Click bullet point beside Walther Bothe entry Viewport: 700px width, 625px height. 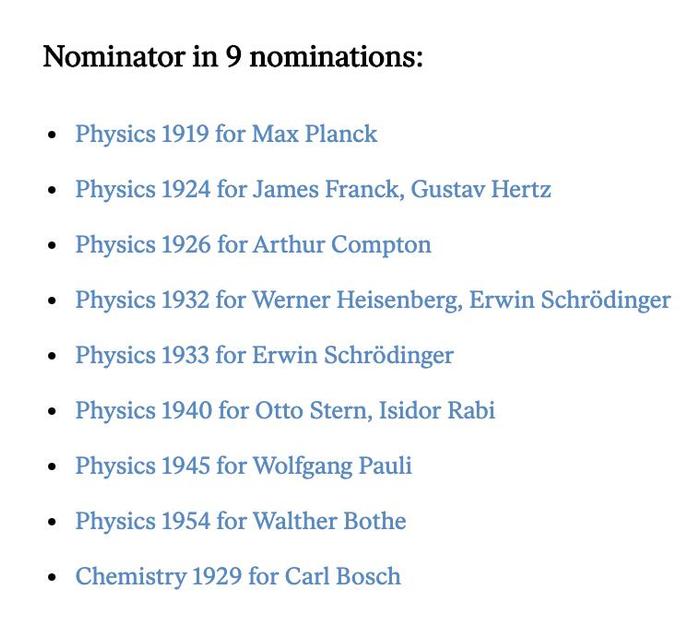(x=52, y=522)
